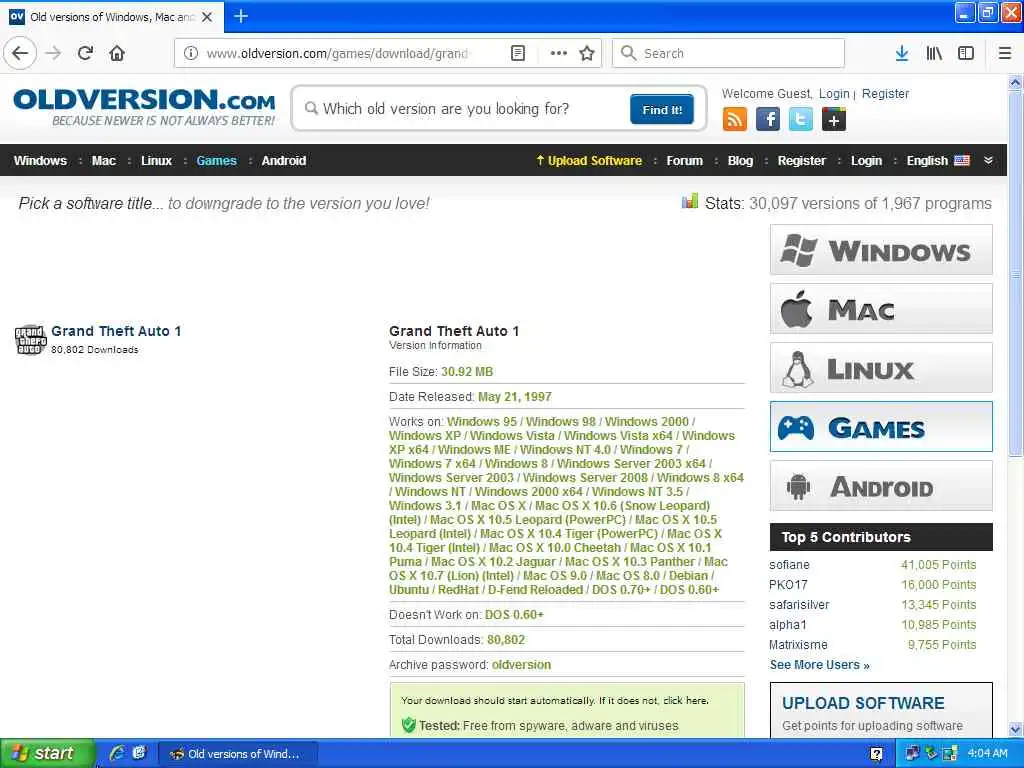Click Internet Explorer icon in quick launch
This screenshot has width=1024, height=768.
click(117, 753)
